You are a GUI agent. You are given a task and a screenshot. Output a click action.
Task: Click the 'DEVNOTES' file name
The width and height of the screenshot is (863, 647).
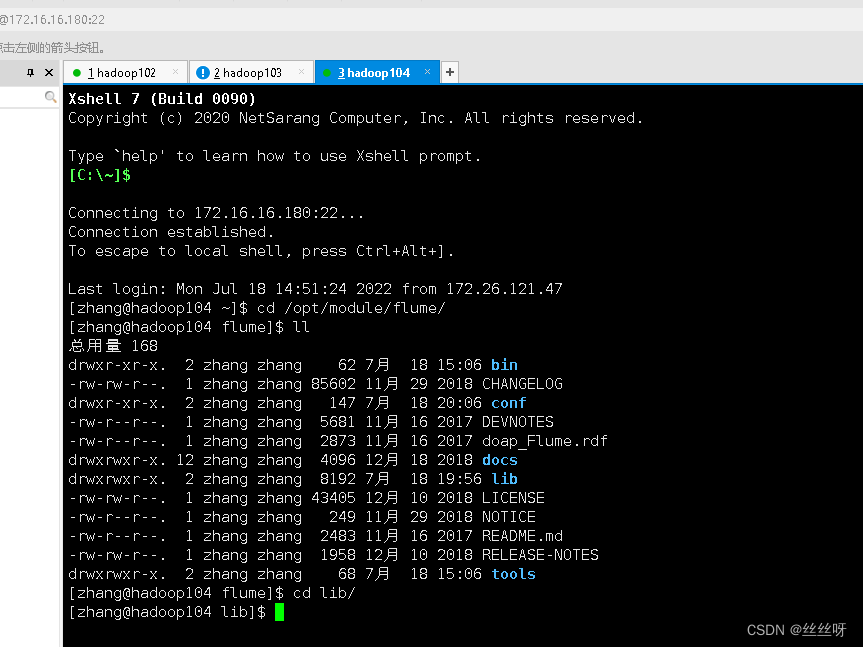(x=518, y=422)
